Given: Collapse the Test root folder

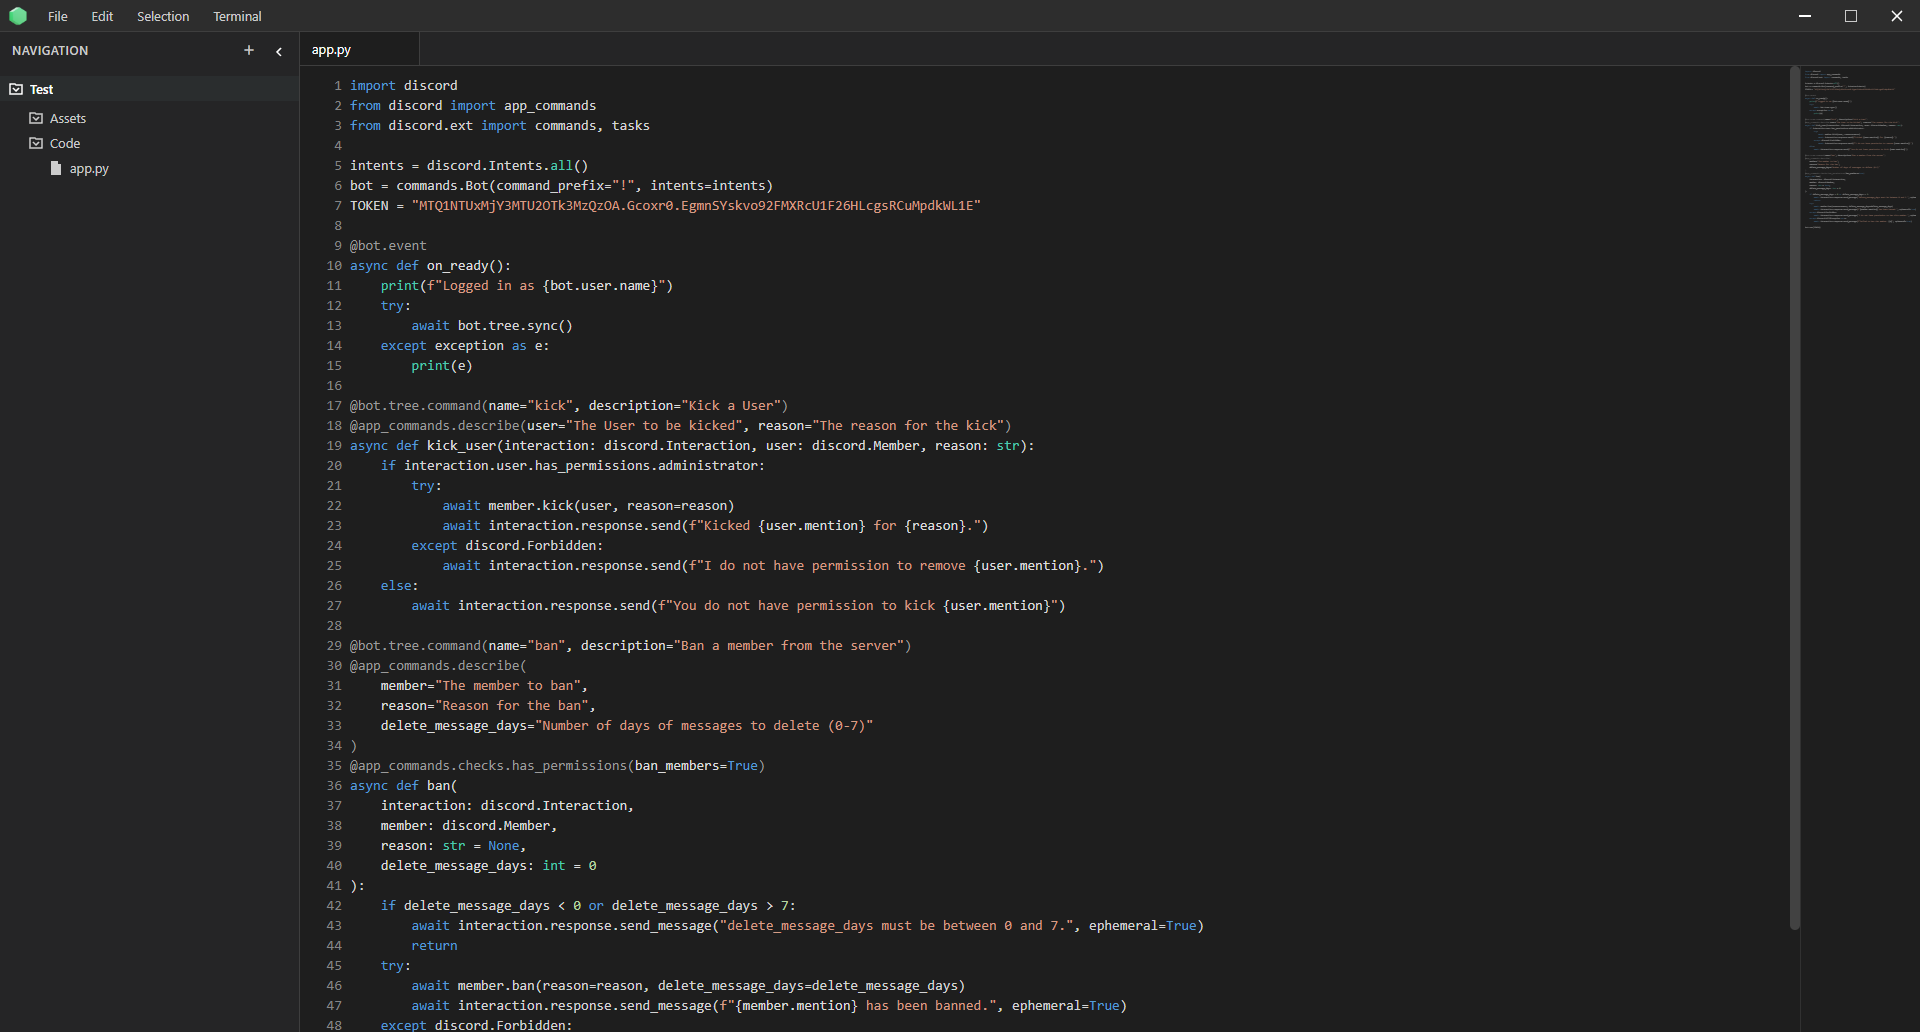Looking at the screenshot, I should coord(41,89).
